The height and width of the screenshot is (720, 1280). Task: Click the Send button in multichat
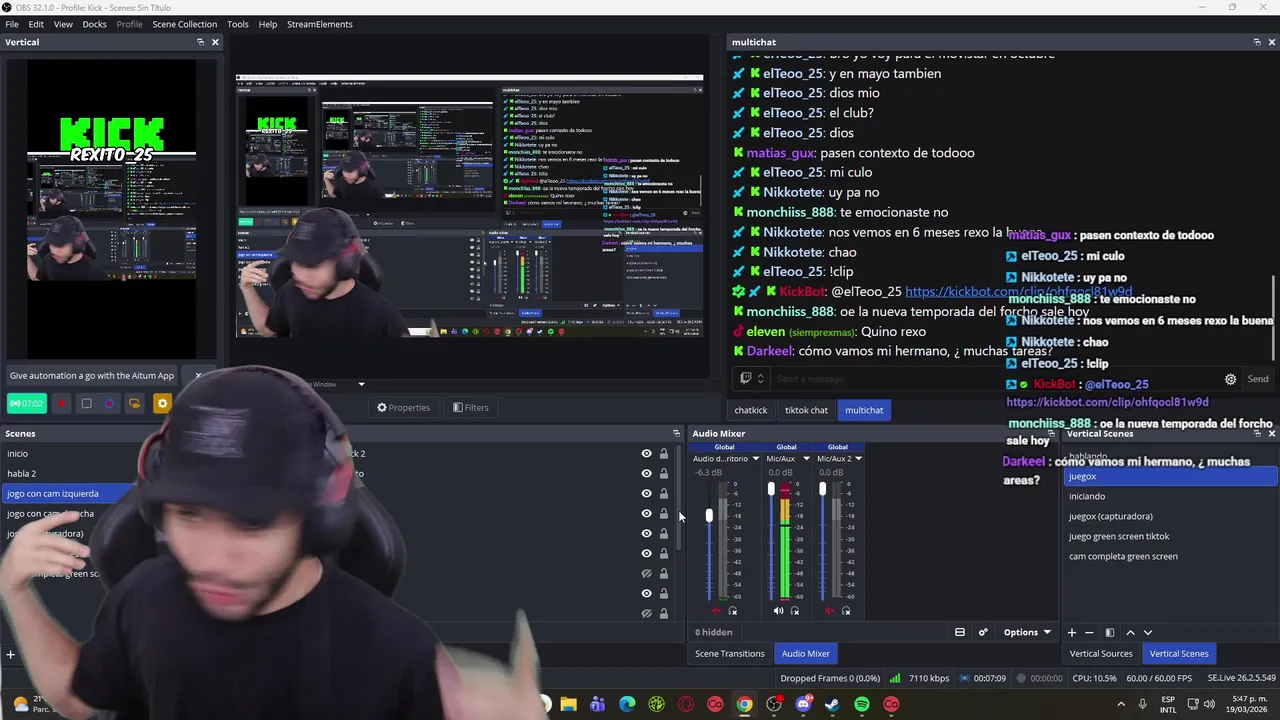pyautogui.click(x=1258, y=379)
